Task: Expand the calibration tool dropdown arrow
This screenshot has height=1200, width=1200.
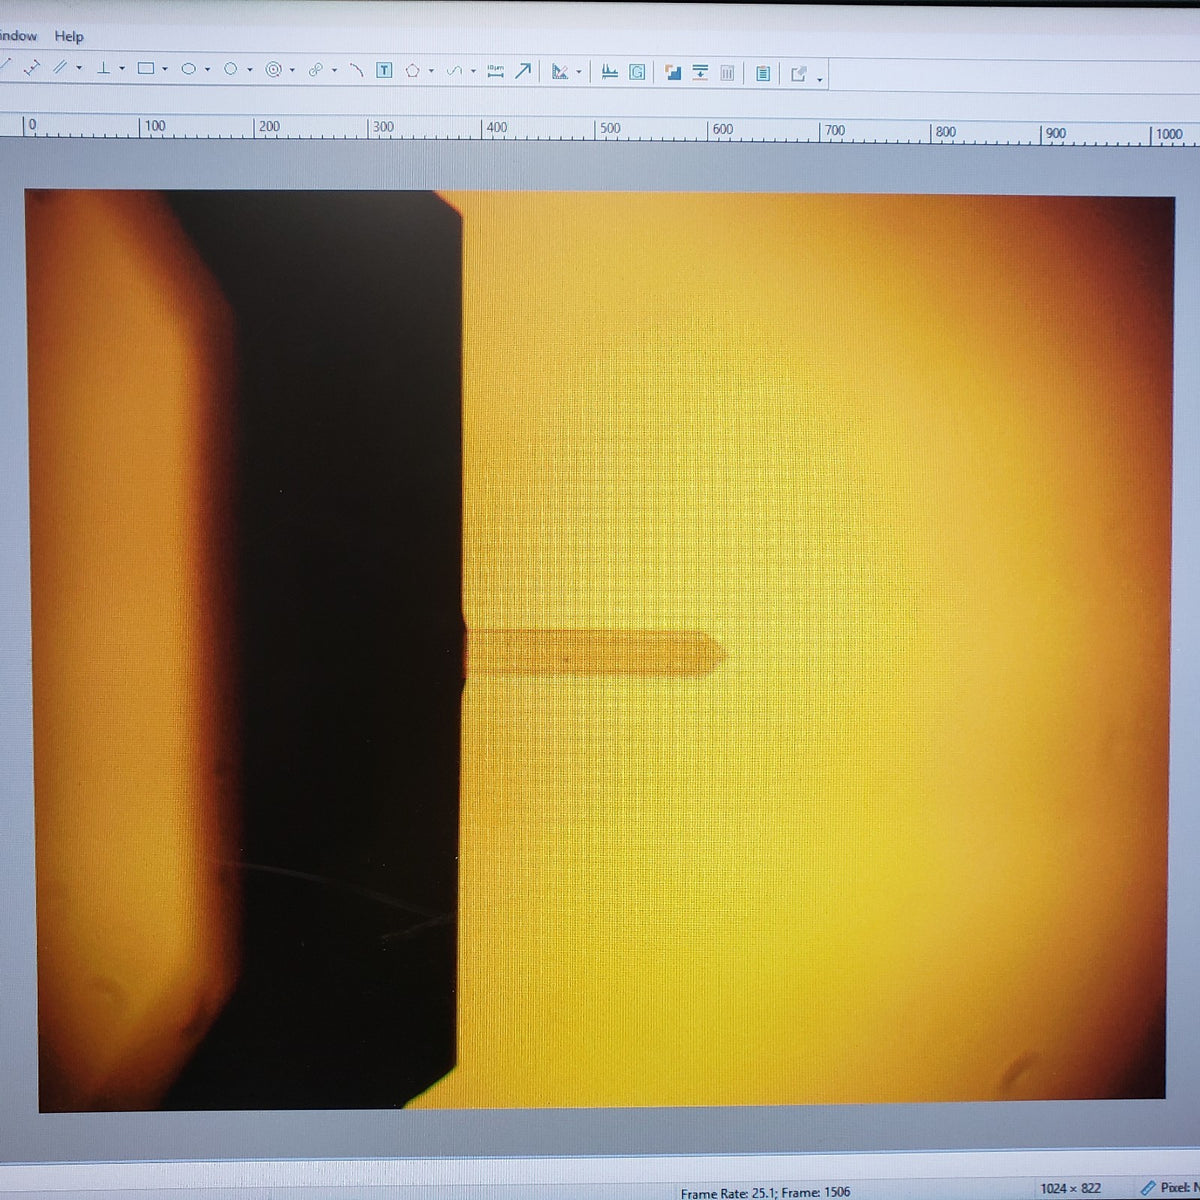Action: click(579, 72)
